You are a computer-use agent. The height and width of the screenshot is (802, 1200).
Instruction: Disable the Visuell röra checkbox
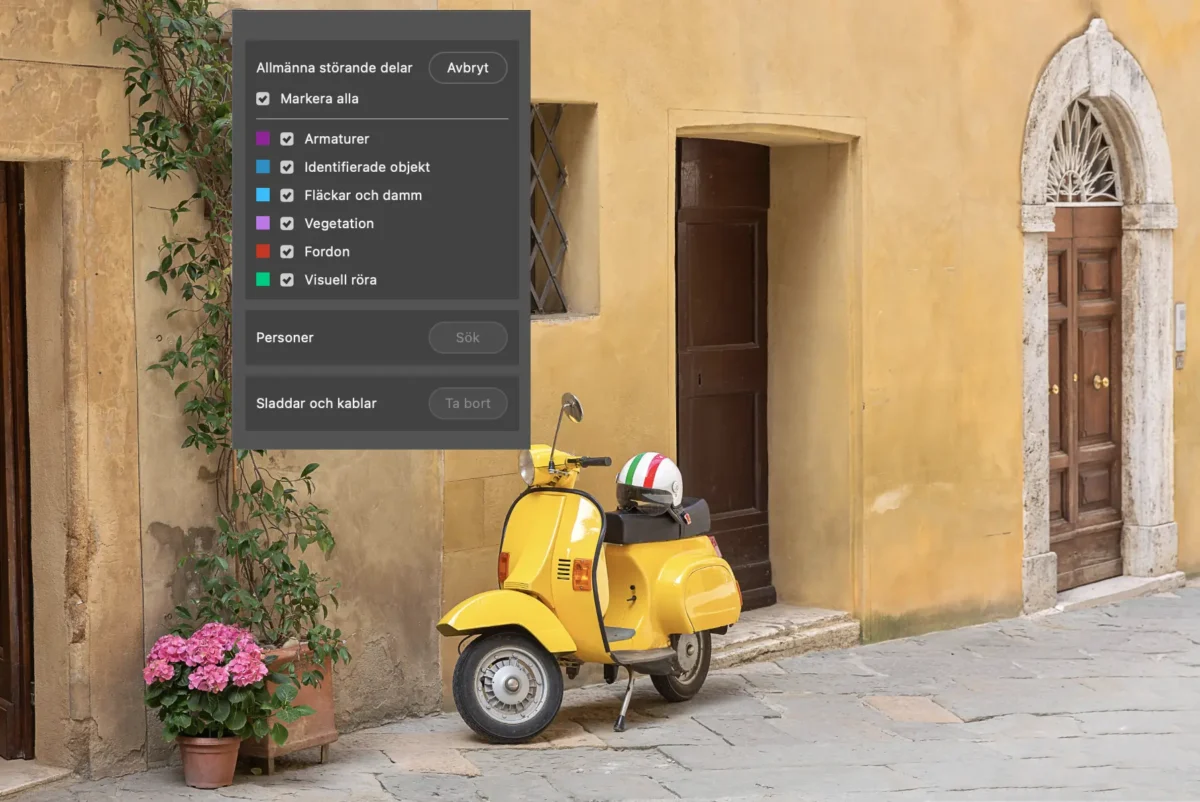point(287,280)
